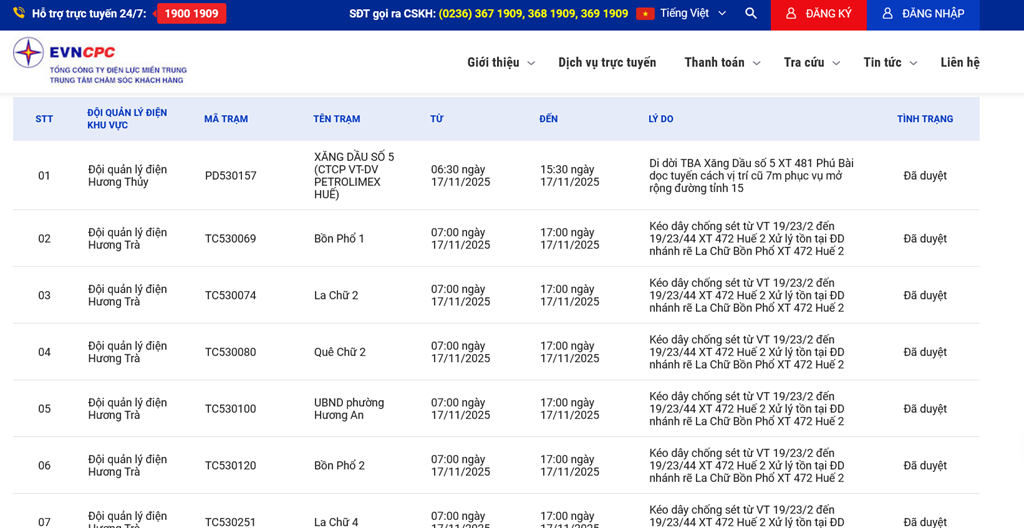Image resolution: width=1024 pixels, height=528 pixels.
Task: Click the EVNCPC logo
Action: 99,61
